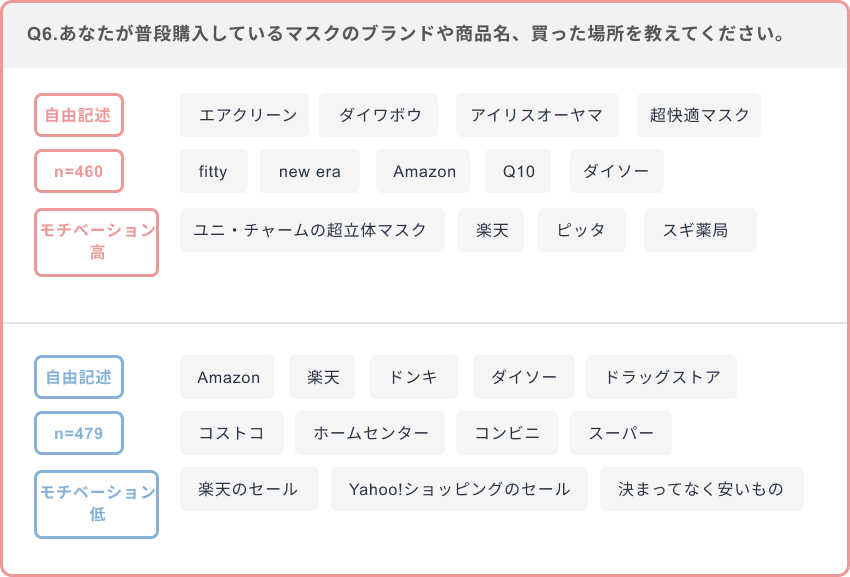Select the 超快適マスク tag

pyautogui.click(x=699, y=115)
